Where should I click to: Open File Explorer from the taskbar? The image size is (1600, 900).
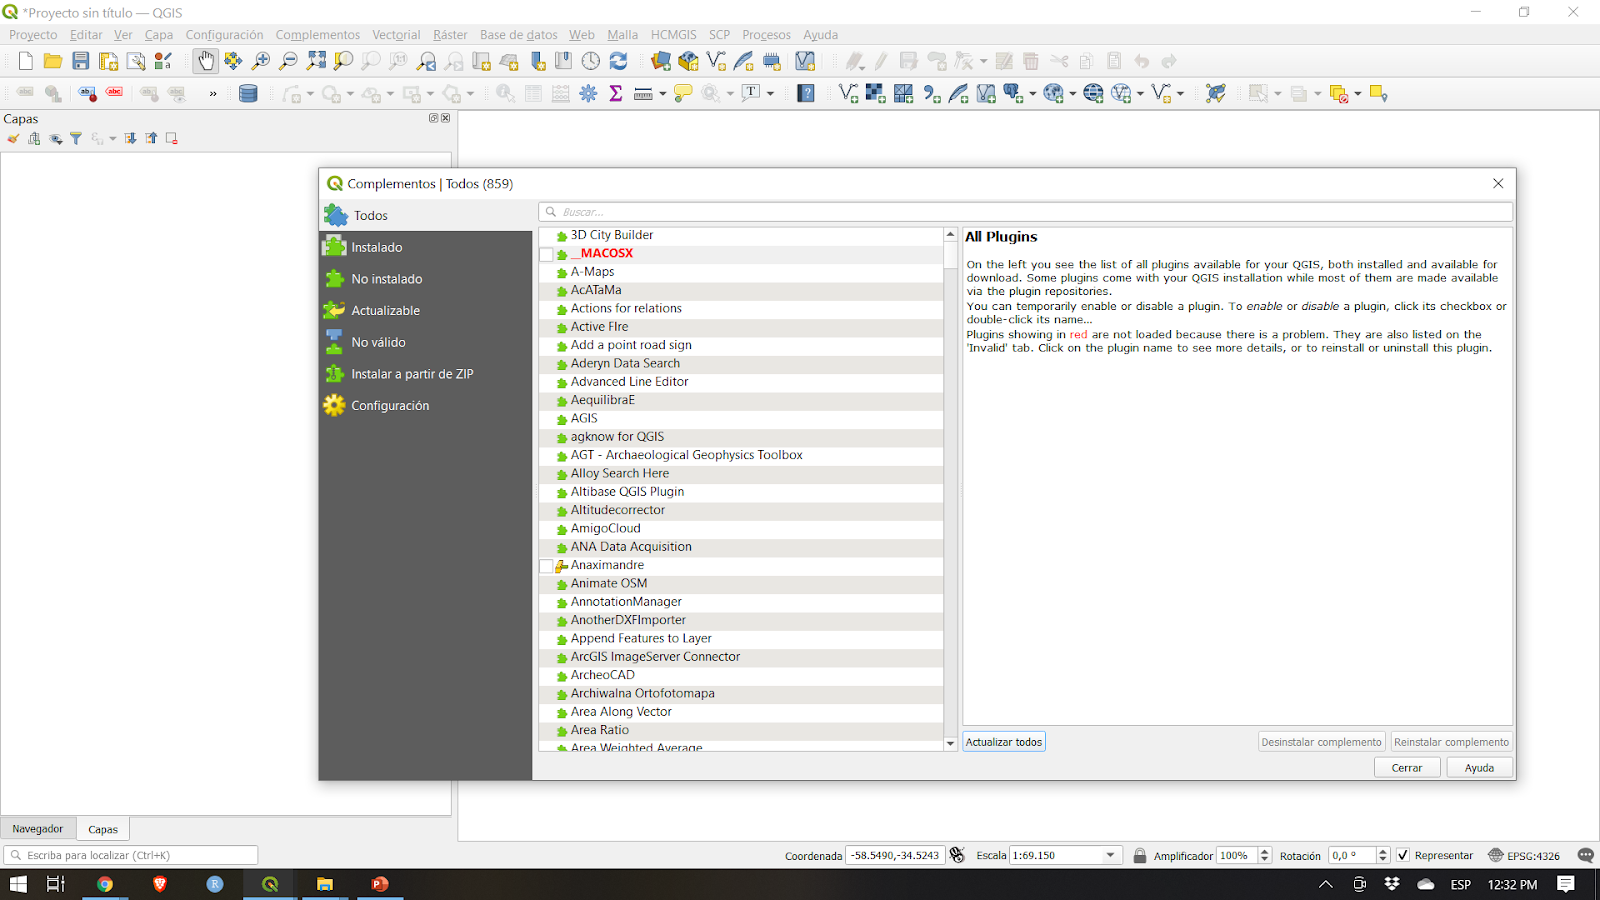325,884
